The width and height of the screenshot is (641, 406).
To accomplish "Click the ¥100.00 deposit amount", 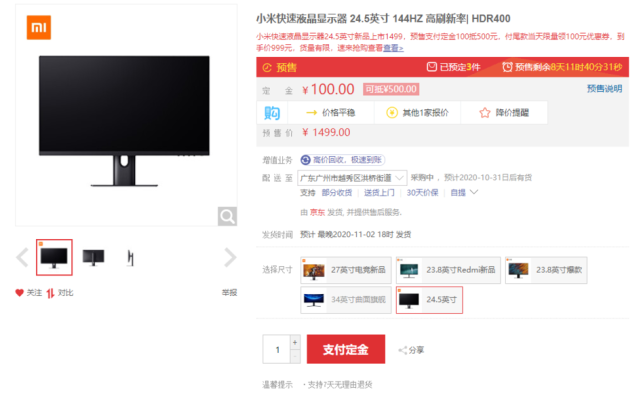I will [x=328, y=89].
